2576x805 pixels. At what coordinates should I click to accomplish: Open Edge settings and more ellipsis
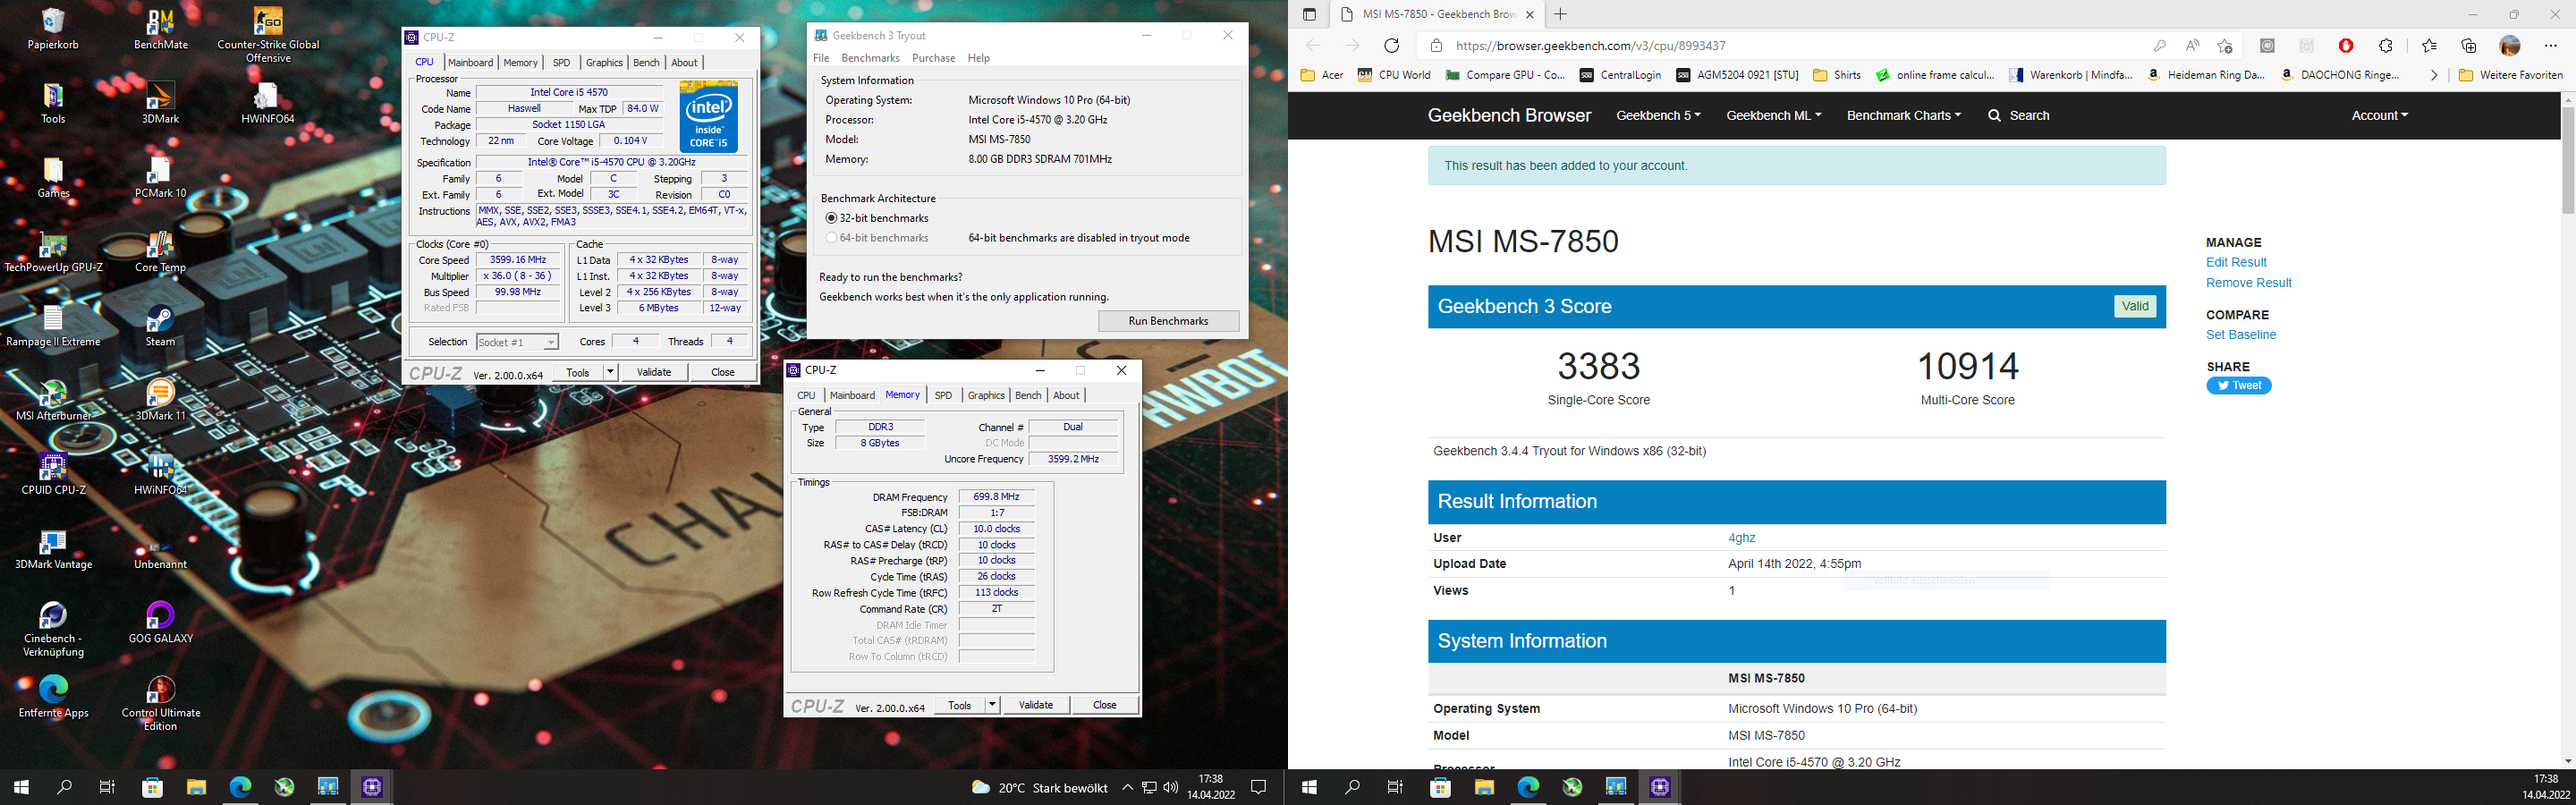(x=2550, y=45)
